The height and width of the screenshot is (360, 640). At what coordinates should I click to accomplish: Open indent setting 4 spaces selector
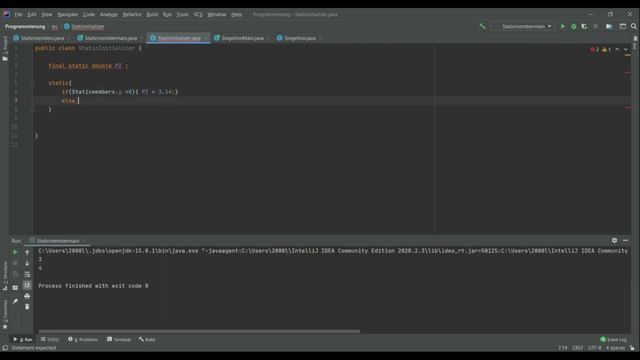coord(615,348)
